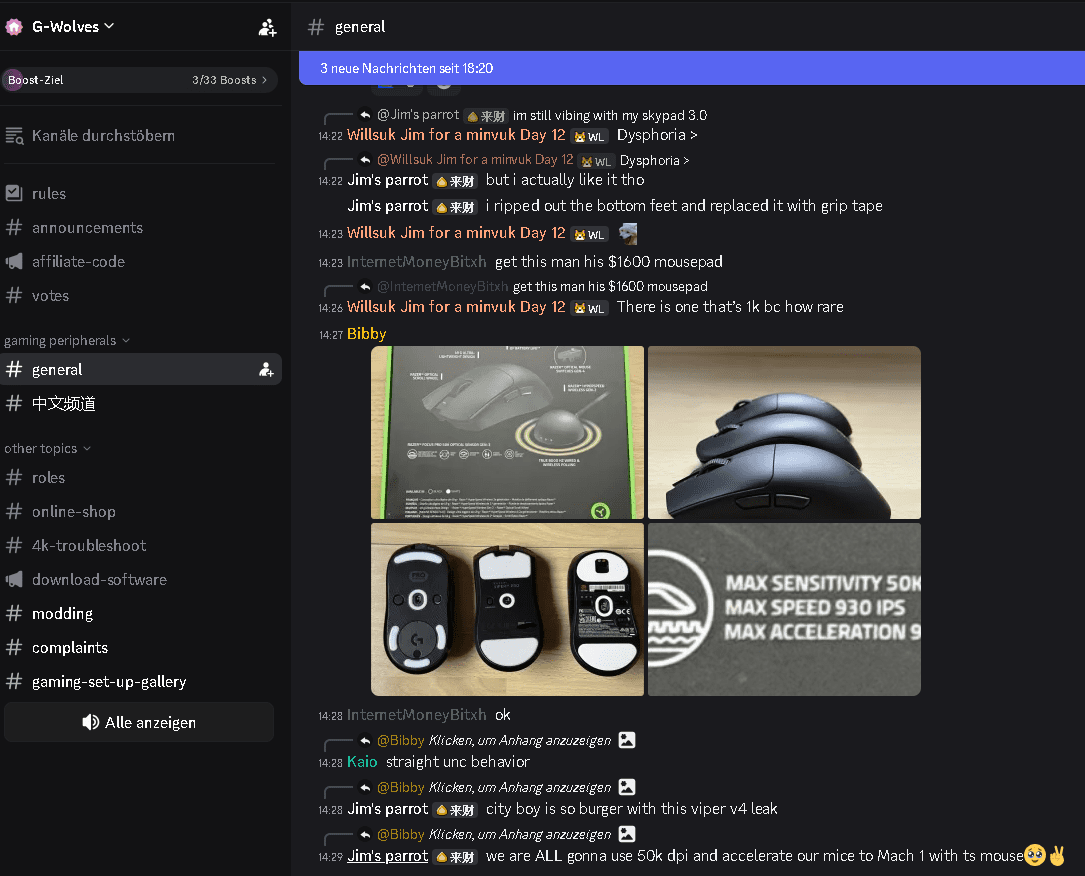Click the 来财 tag on the 14:22 'but i actually like it tho' message
The width and height of the screenshot is (1085, 876).
click(x=455, y=181)
